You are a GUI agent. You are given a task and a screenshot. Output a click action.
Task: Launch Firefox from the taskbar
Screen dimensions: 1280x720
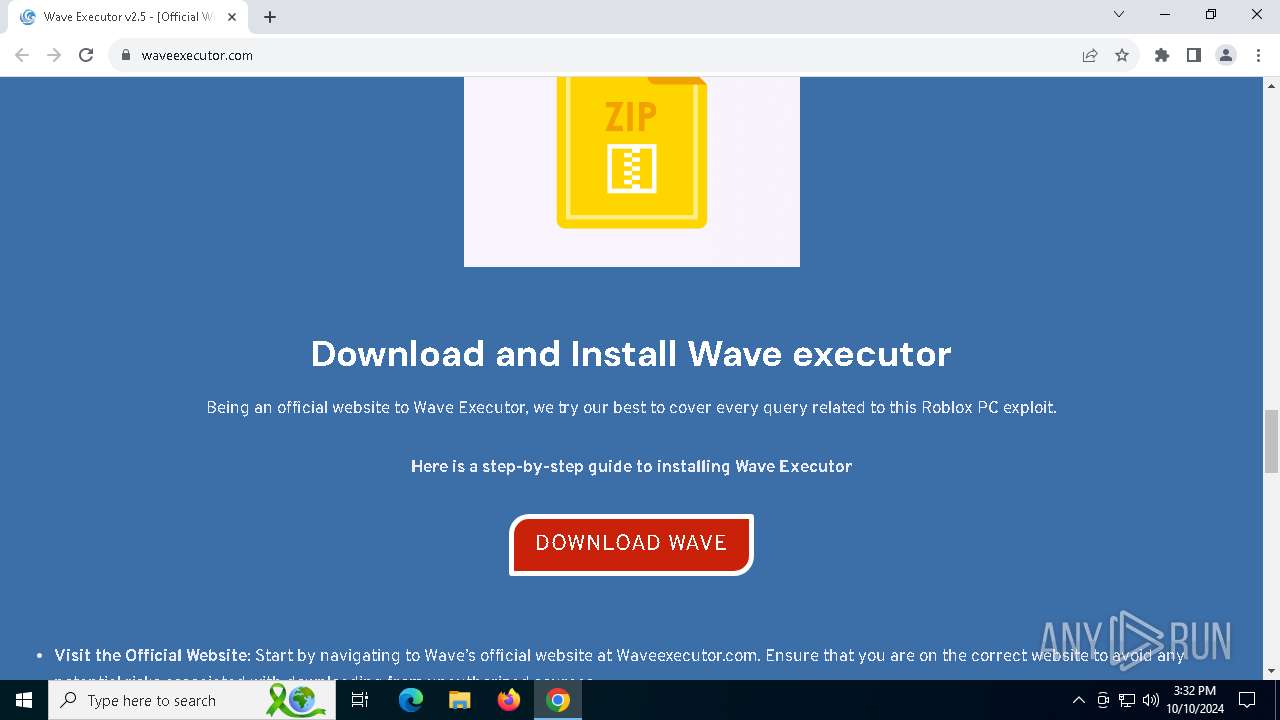pyautogui.click(x=509, y=700)
